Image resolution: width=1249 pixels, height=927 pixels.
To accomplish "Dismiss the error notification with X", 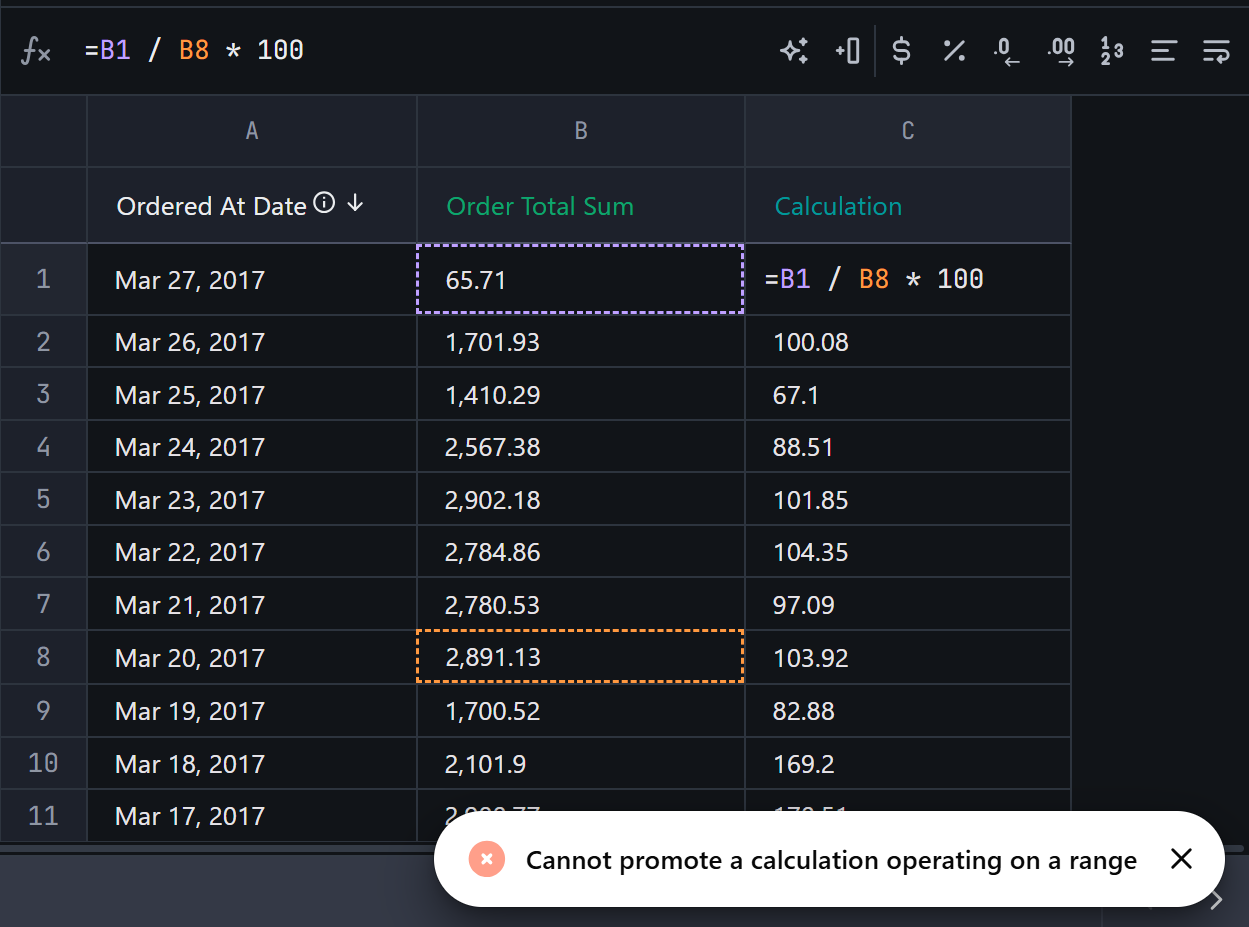I will click(x=1181, y=859).
